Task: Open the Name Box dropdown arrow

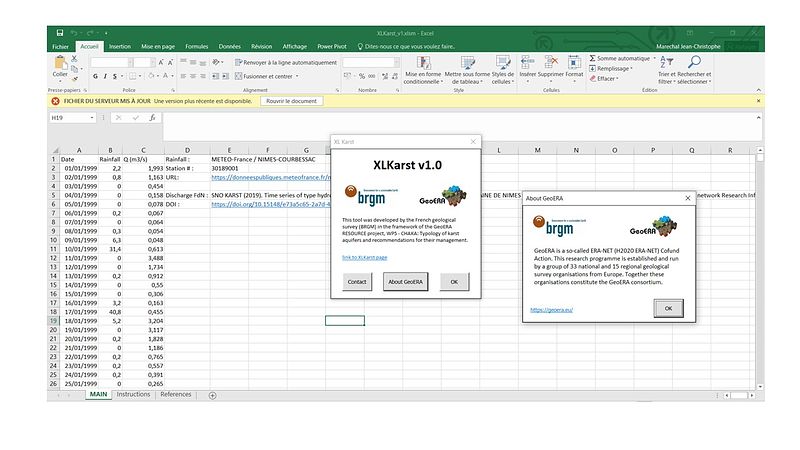Action: pyautogui.click(x=92, y=118)
